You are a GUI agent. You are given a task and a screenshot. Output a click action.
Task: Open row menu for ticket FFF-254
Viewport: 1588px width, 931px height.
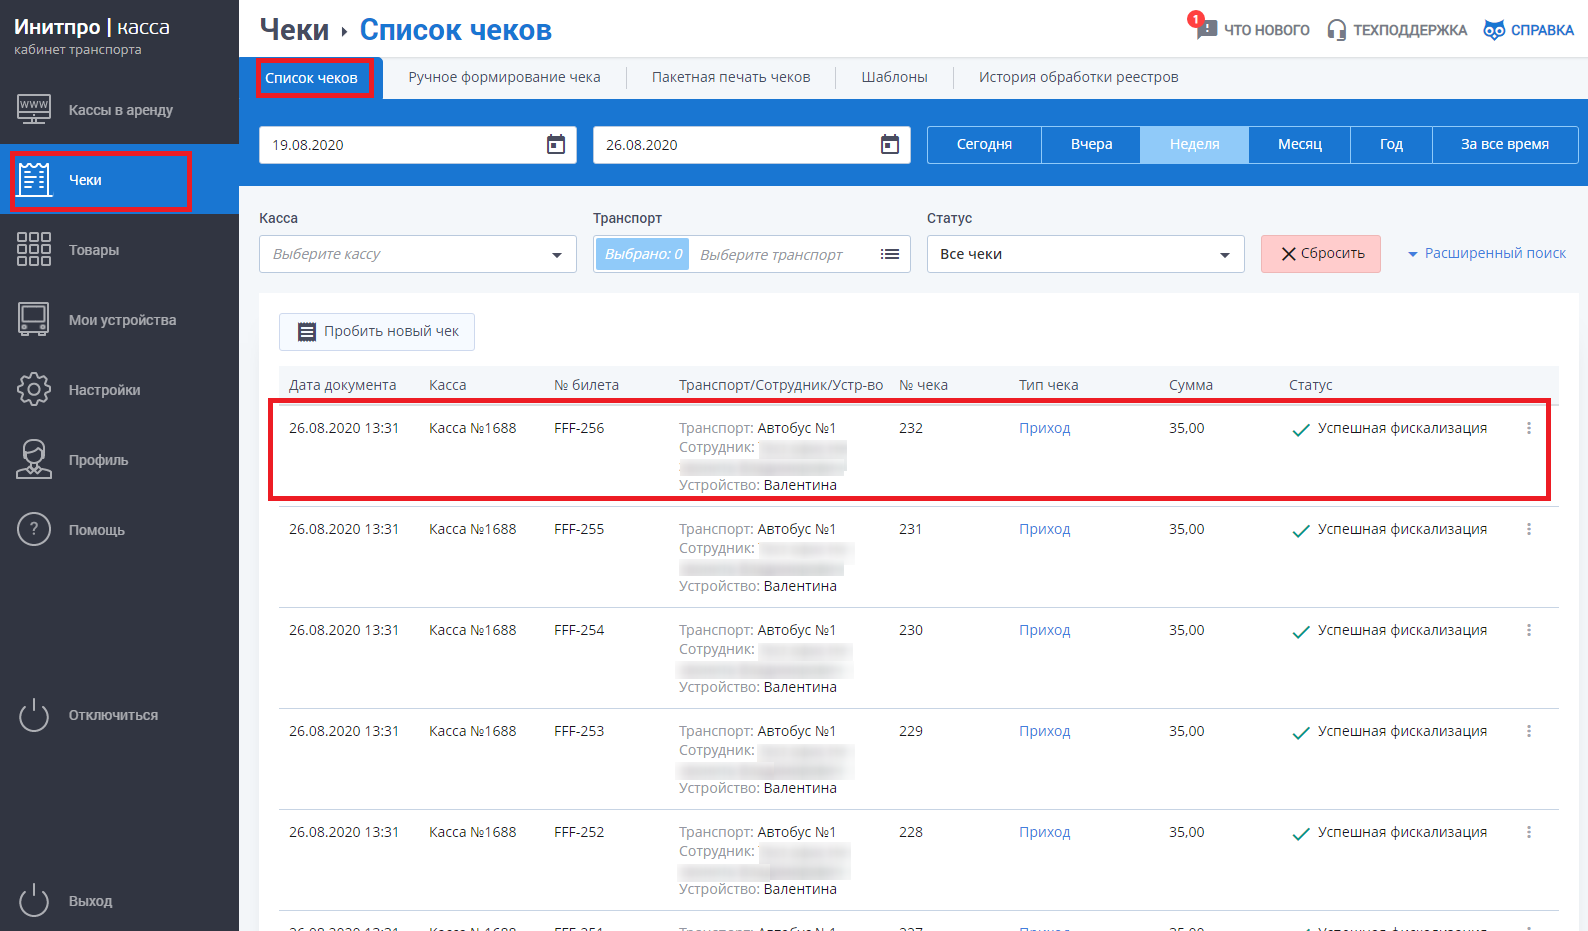1529,630
